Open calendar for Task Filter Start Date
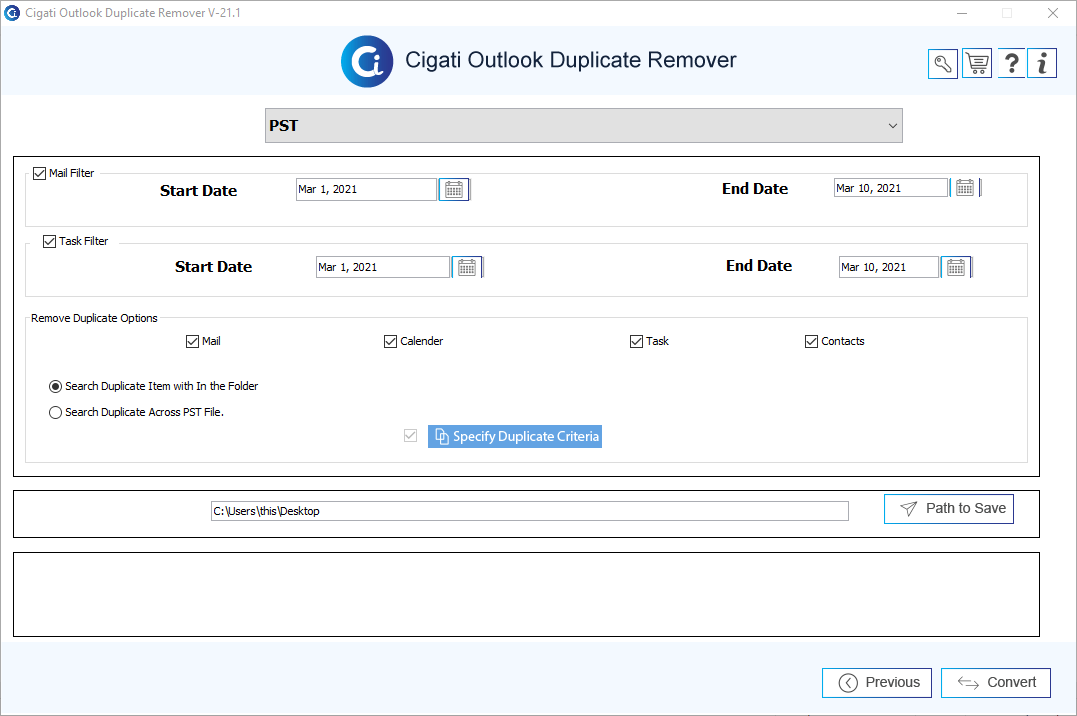 (467, 267)
